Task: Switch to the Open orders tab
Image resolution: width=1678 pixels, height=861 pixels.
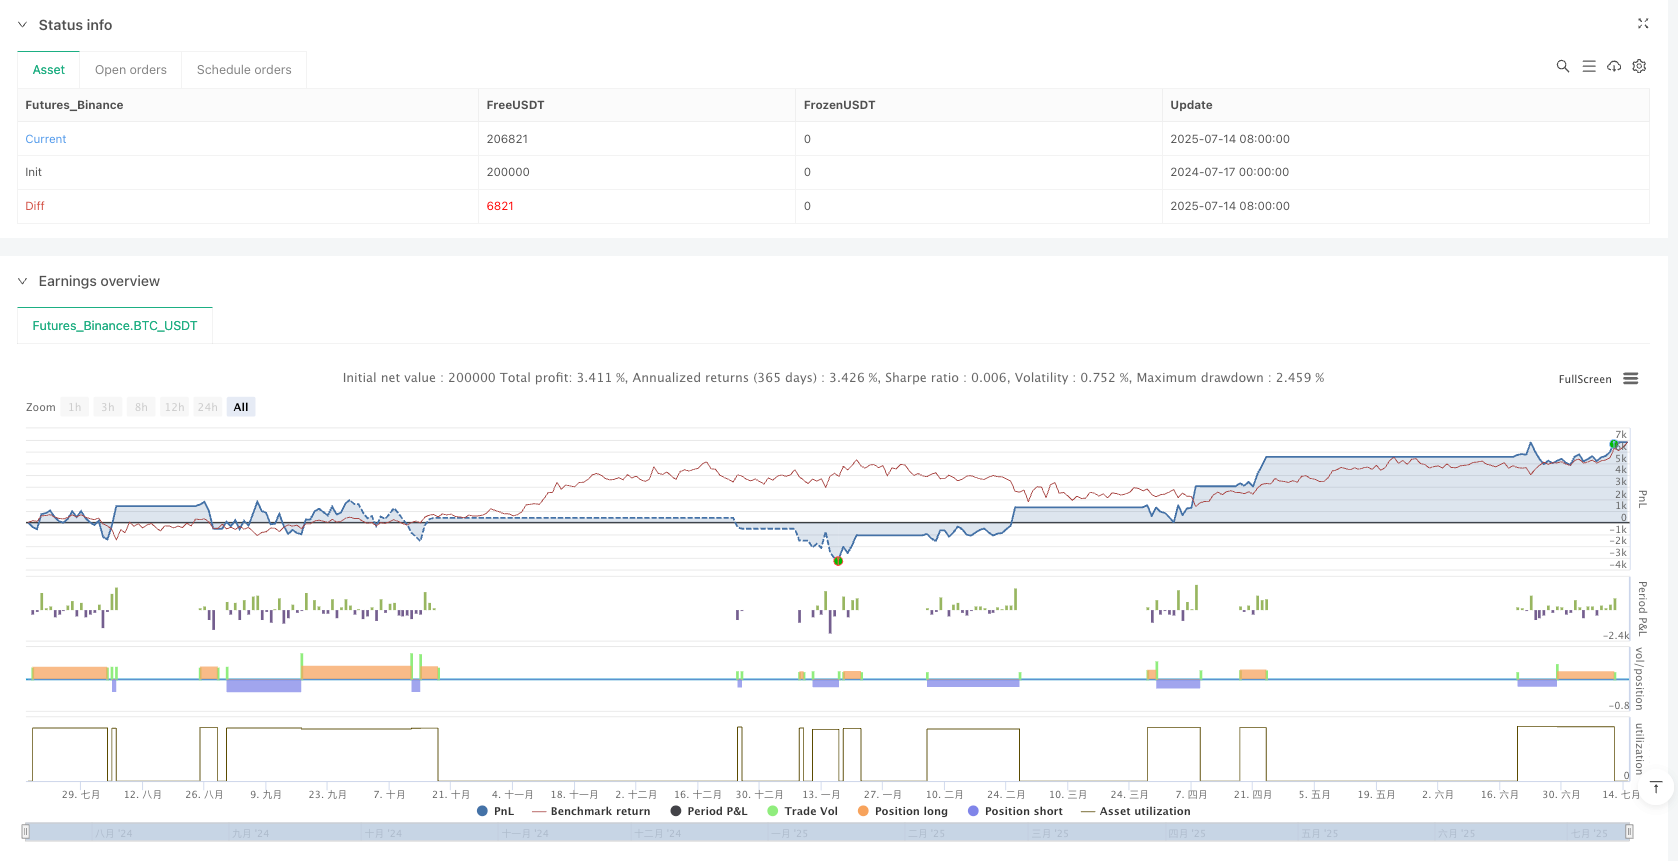Action: pyautogui.click(x=131, y=70)
